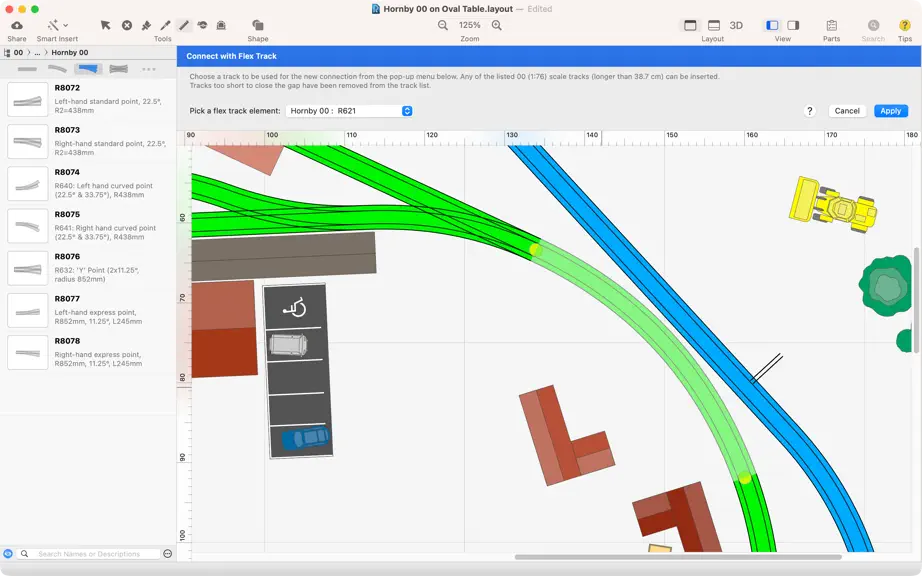Select the yellow bulldozer on the canvas
Screen dimensions: 922x576
pyautogui.click(x=833, y=205)
